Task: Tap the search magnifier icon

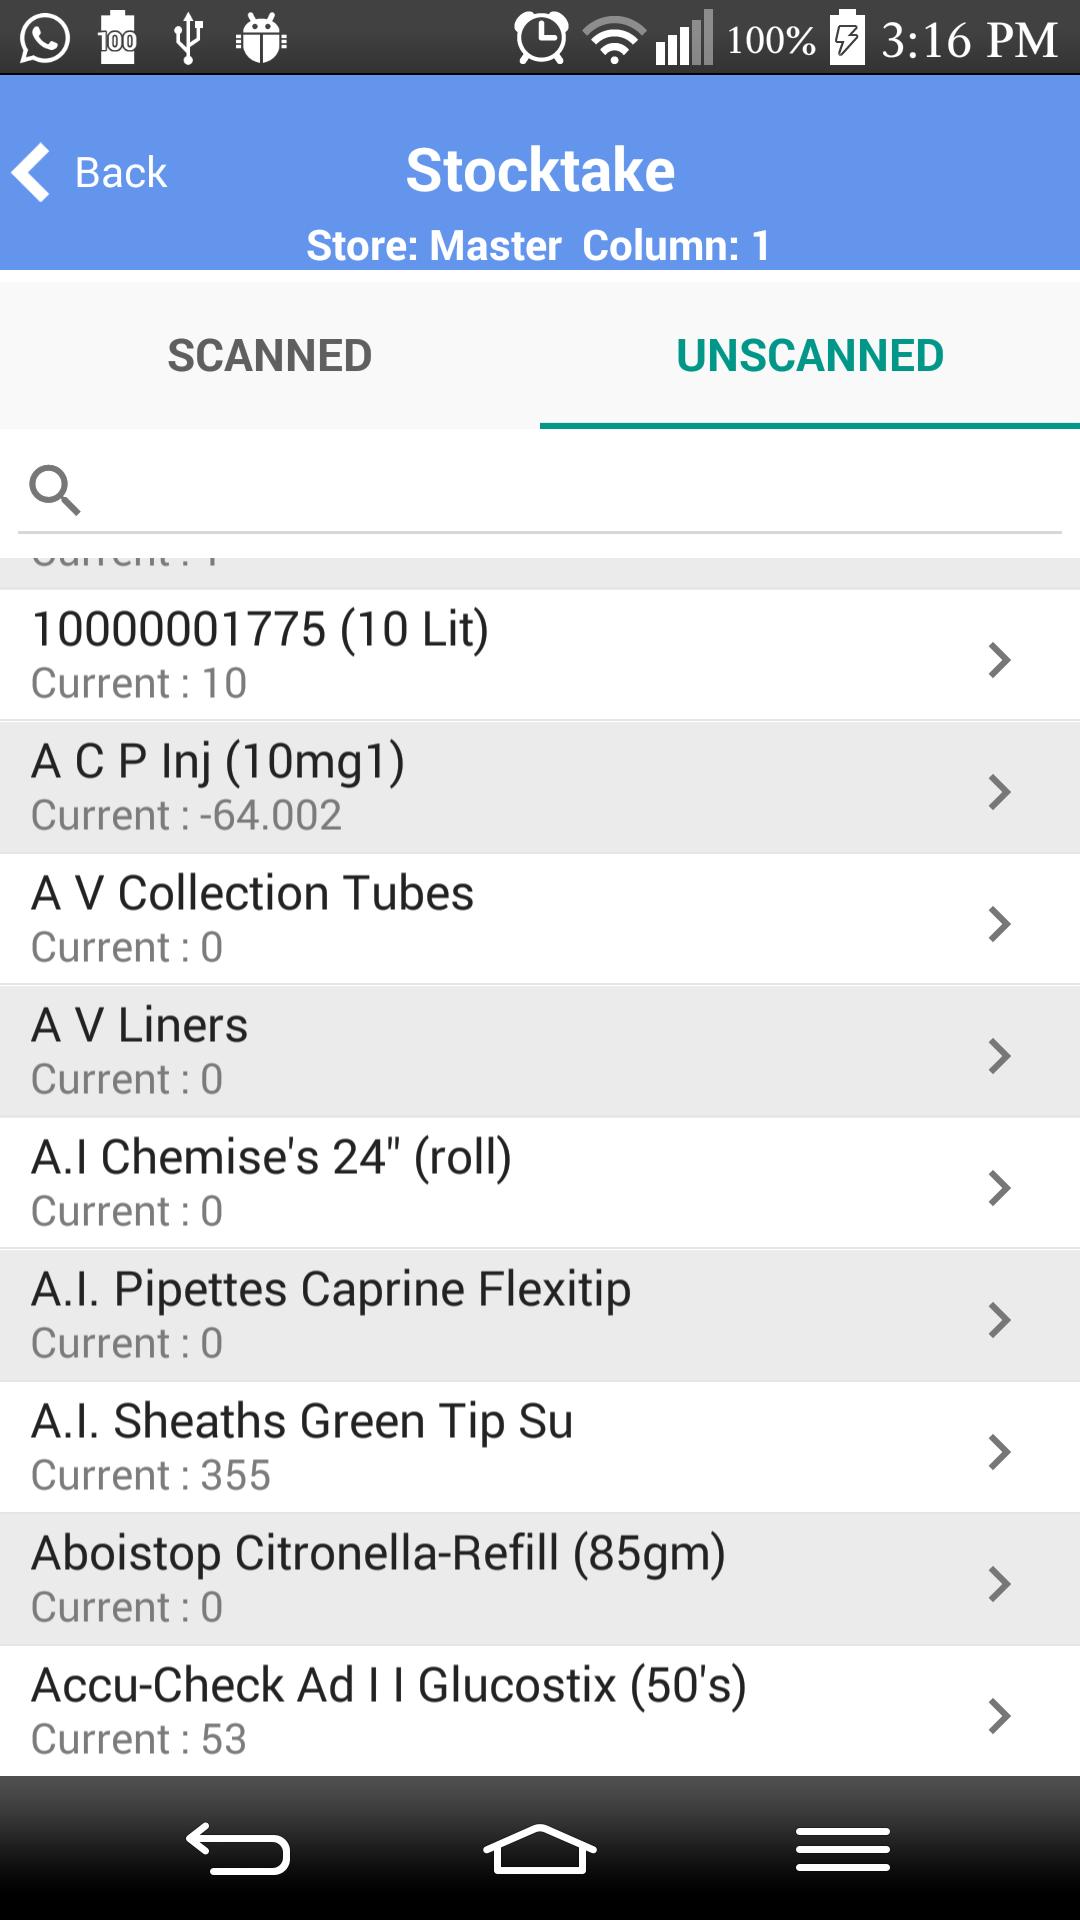Action: [54, 490]
